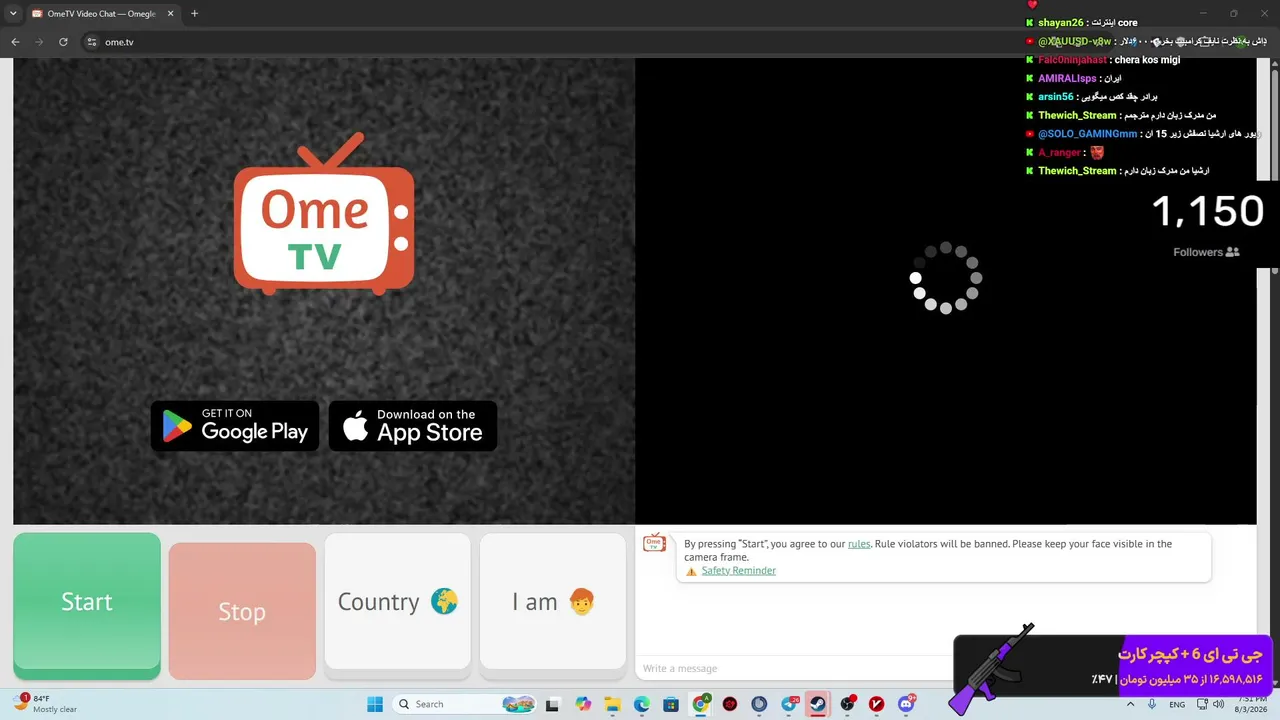
Task: Click the Followers label
Action: coord(1198,252)
